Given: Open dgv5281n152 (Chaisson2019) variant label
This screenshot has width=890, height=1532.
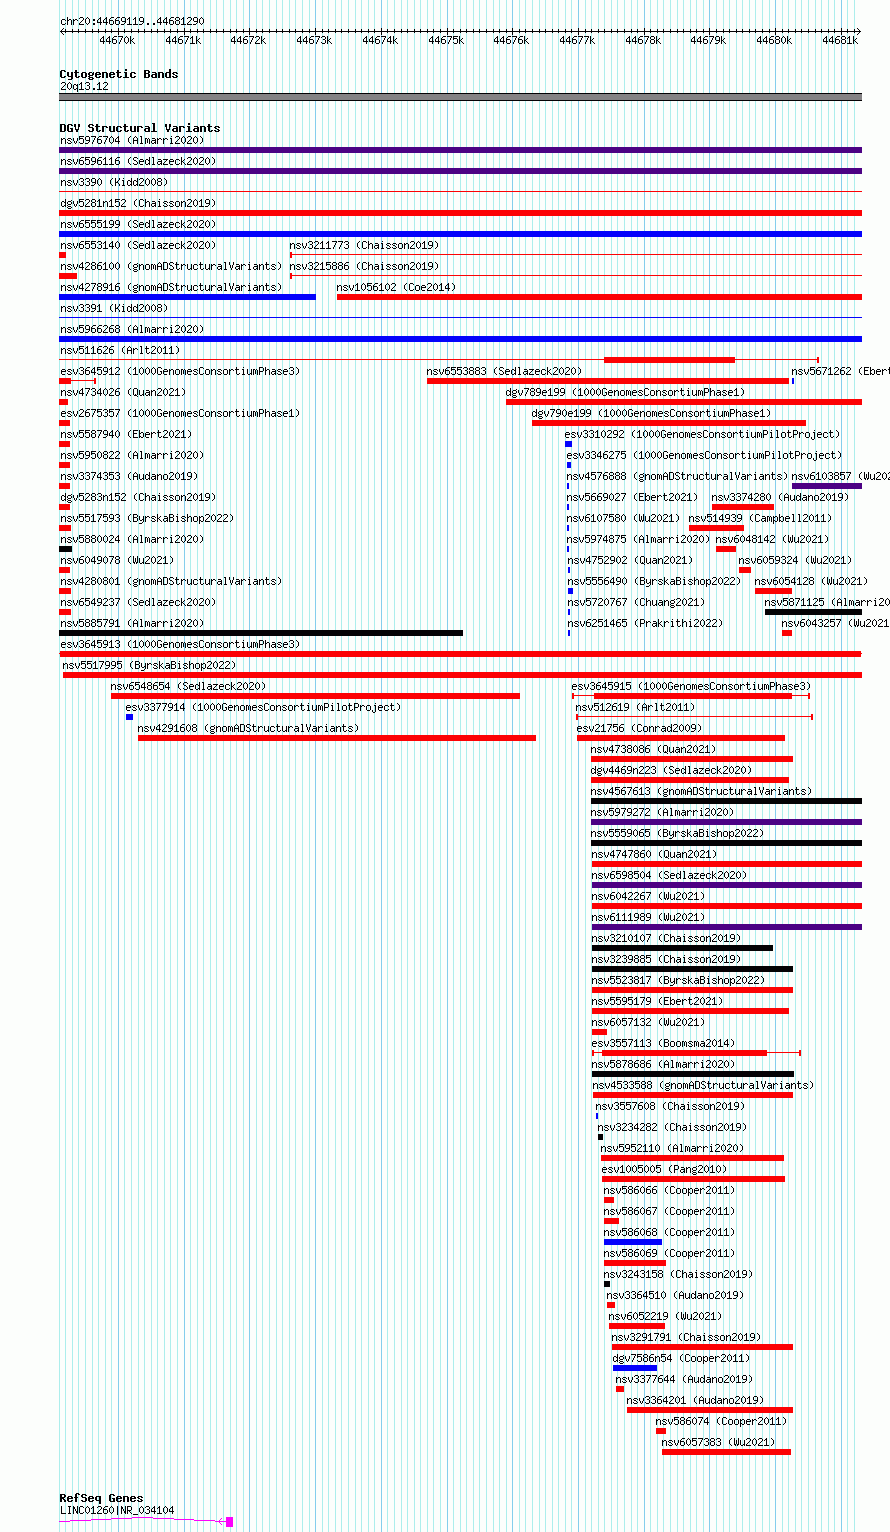Looking at the screenshot, I should click(x=138, y=203).
